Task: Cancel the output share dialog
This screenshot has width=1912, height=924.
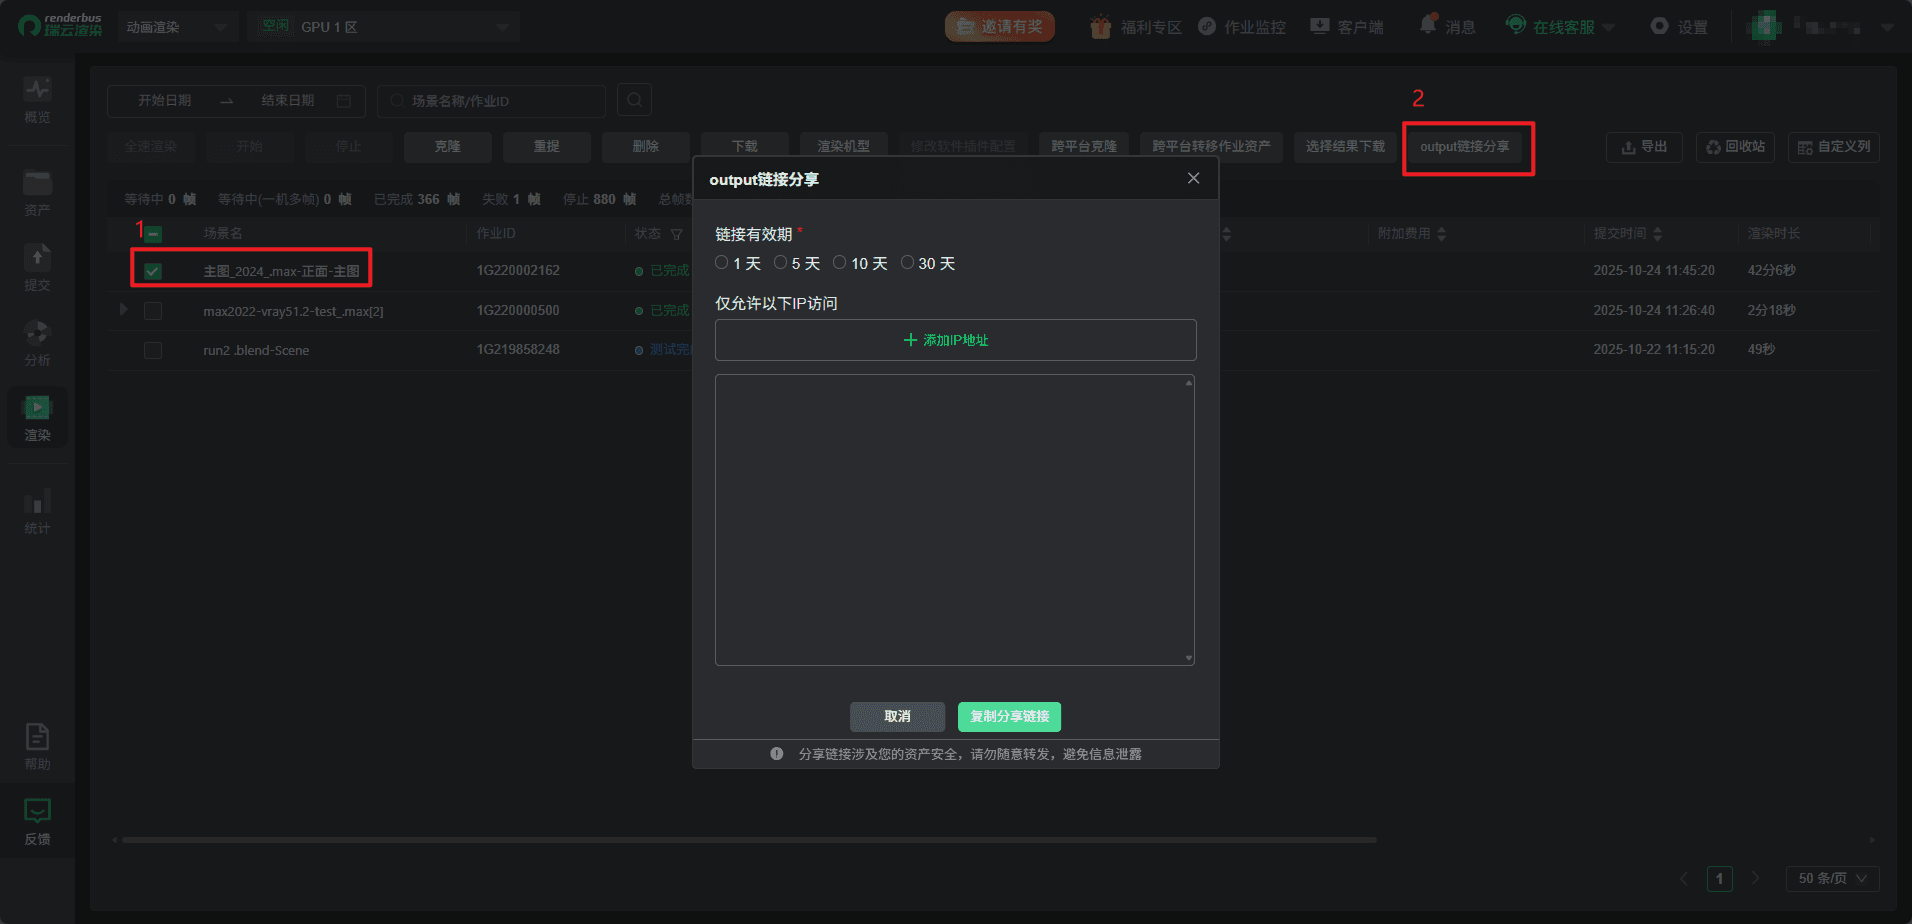Action: pyautogui.click(x=896, y=717)
